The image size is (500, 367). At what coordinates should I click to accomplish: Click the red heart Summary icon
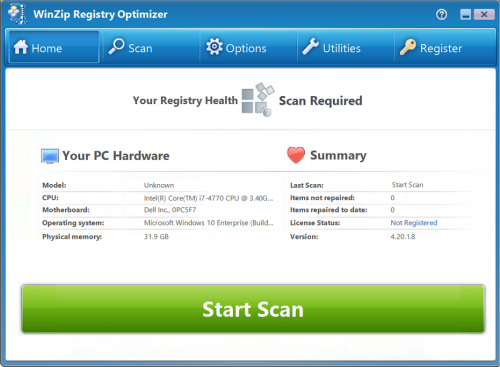[x=296, y=155]
